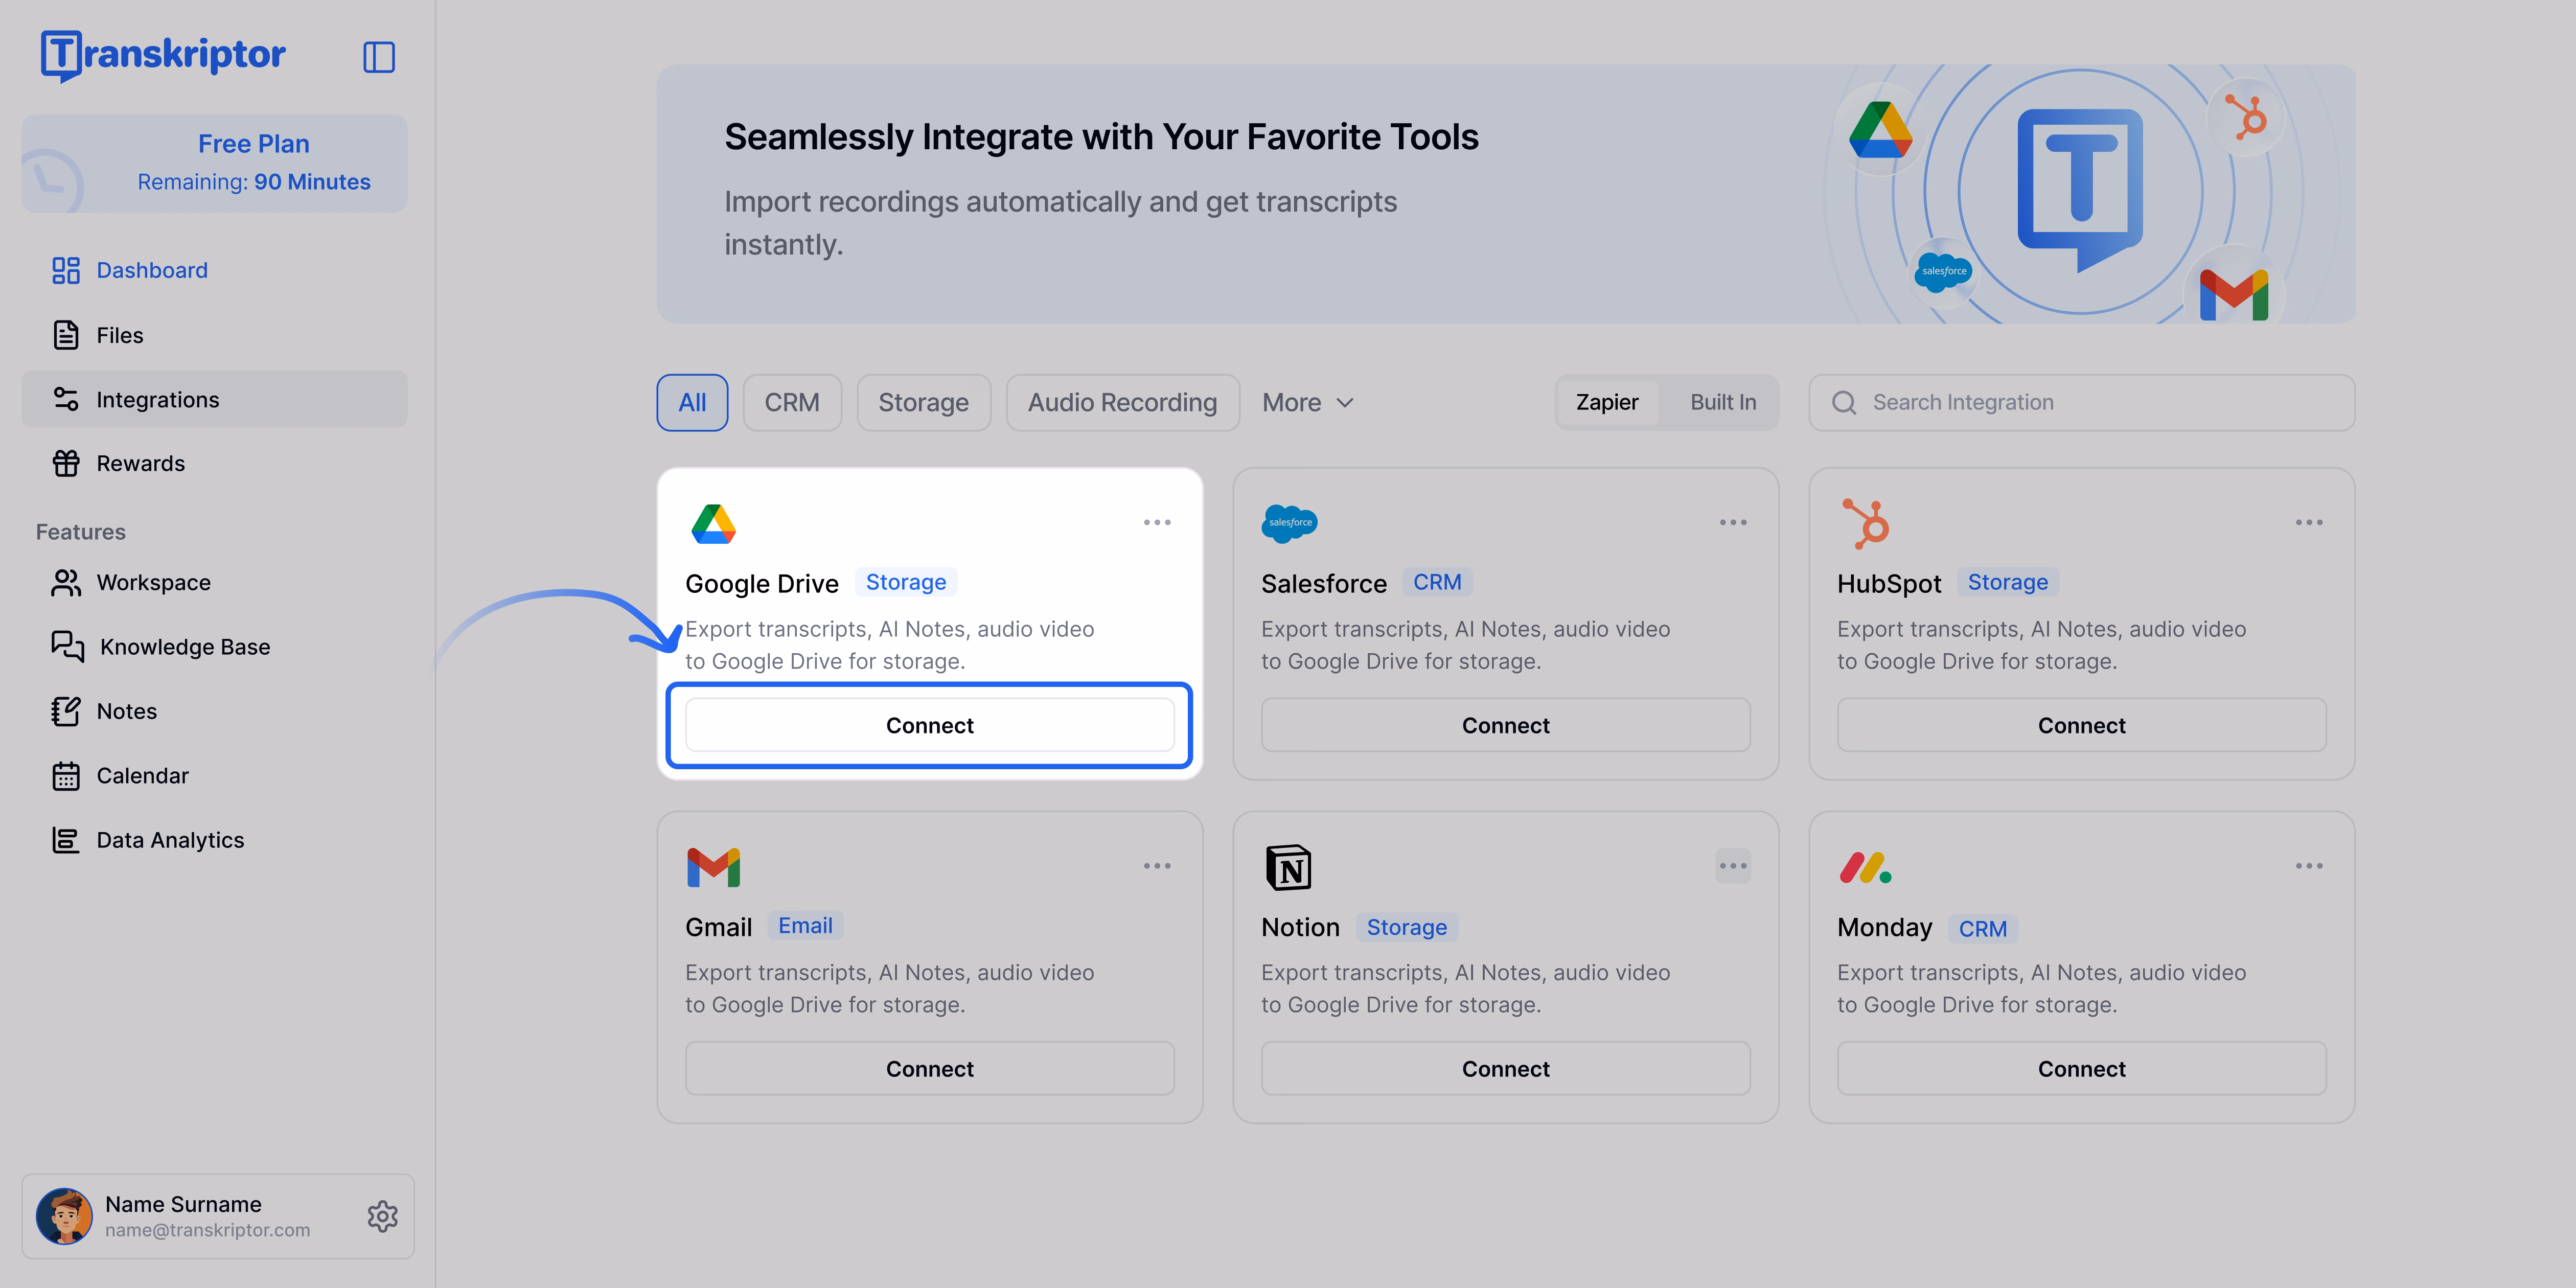This screenshot has height=1288, width=2576.
Task: Click the Rewards gift icon
Action: point(66,463)
